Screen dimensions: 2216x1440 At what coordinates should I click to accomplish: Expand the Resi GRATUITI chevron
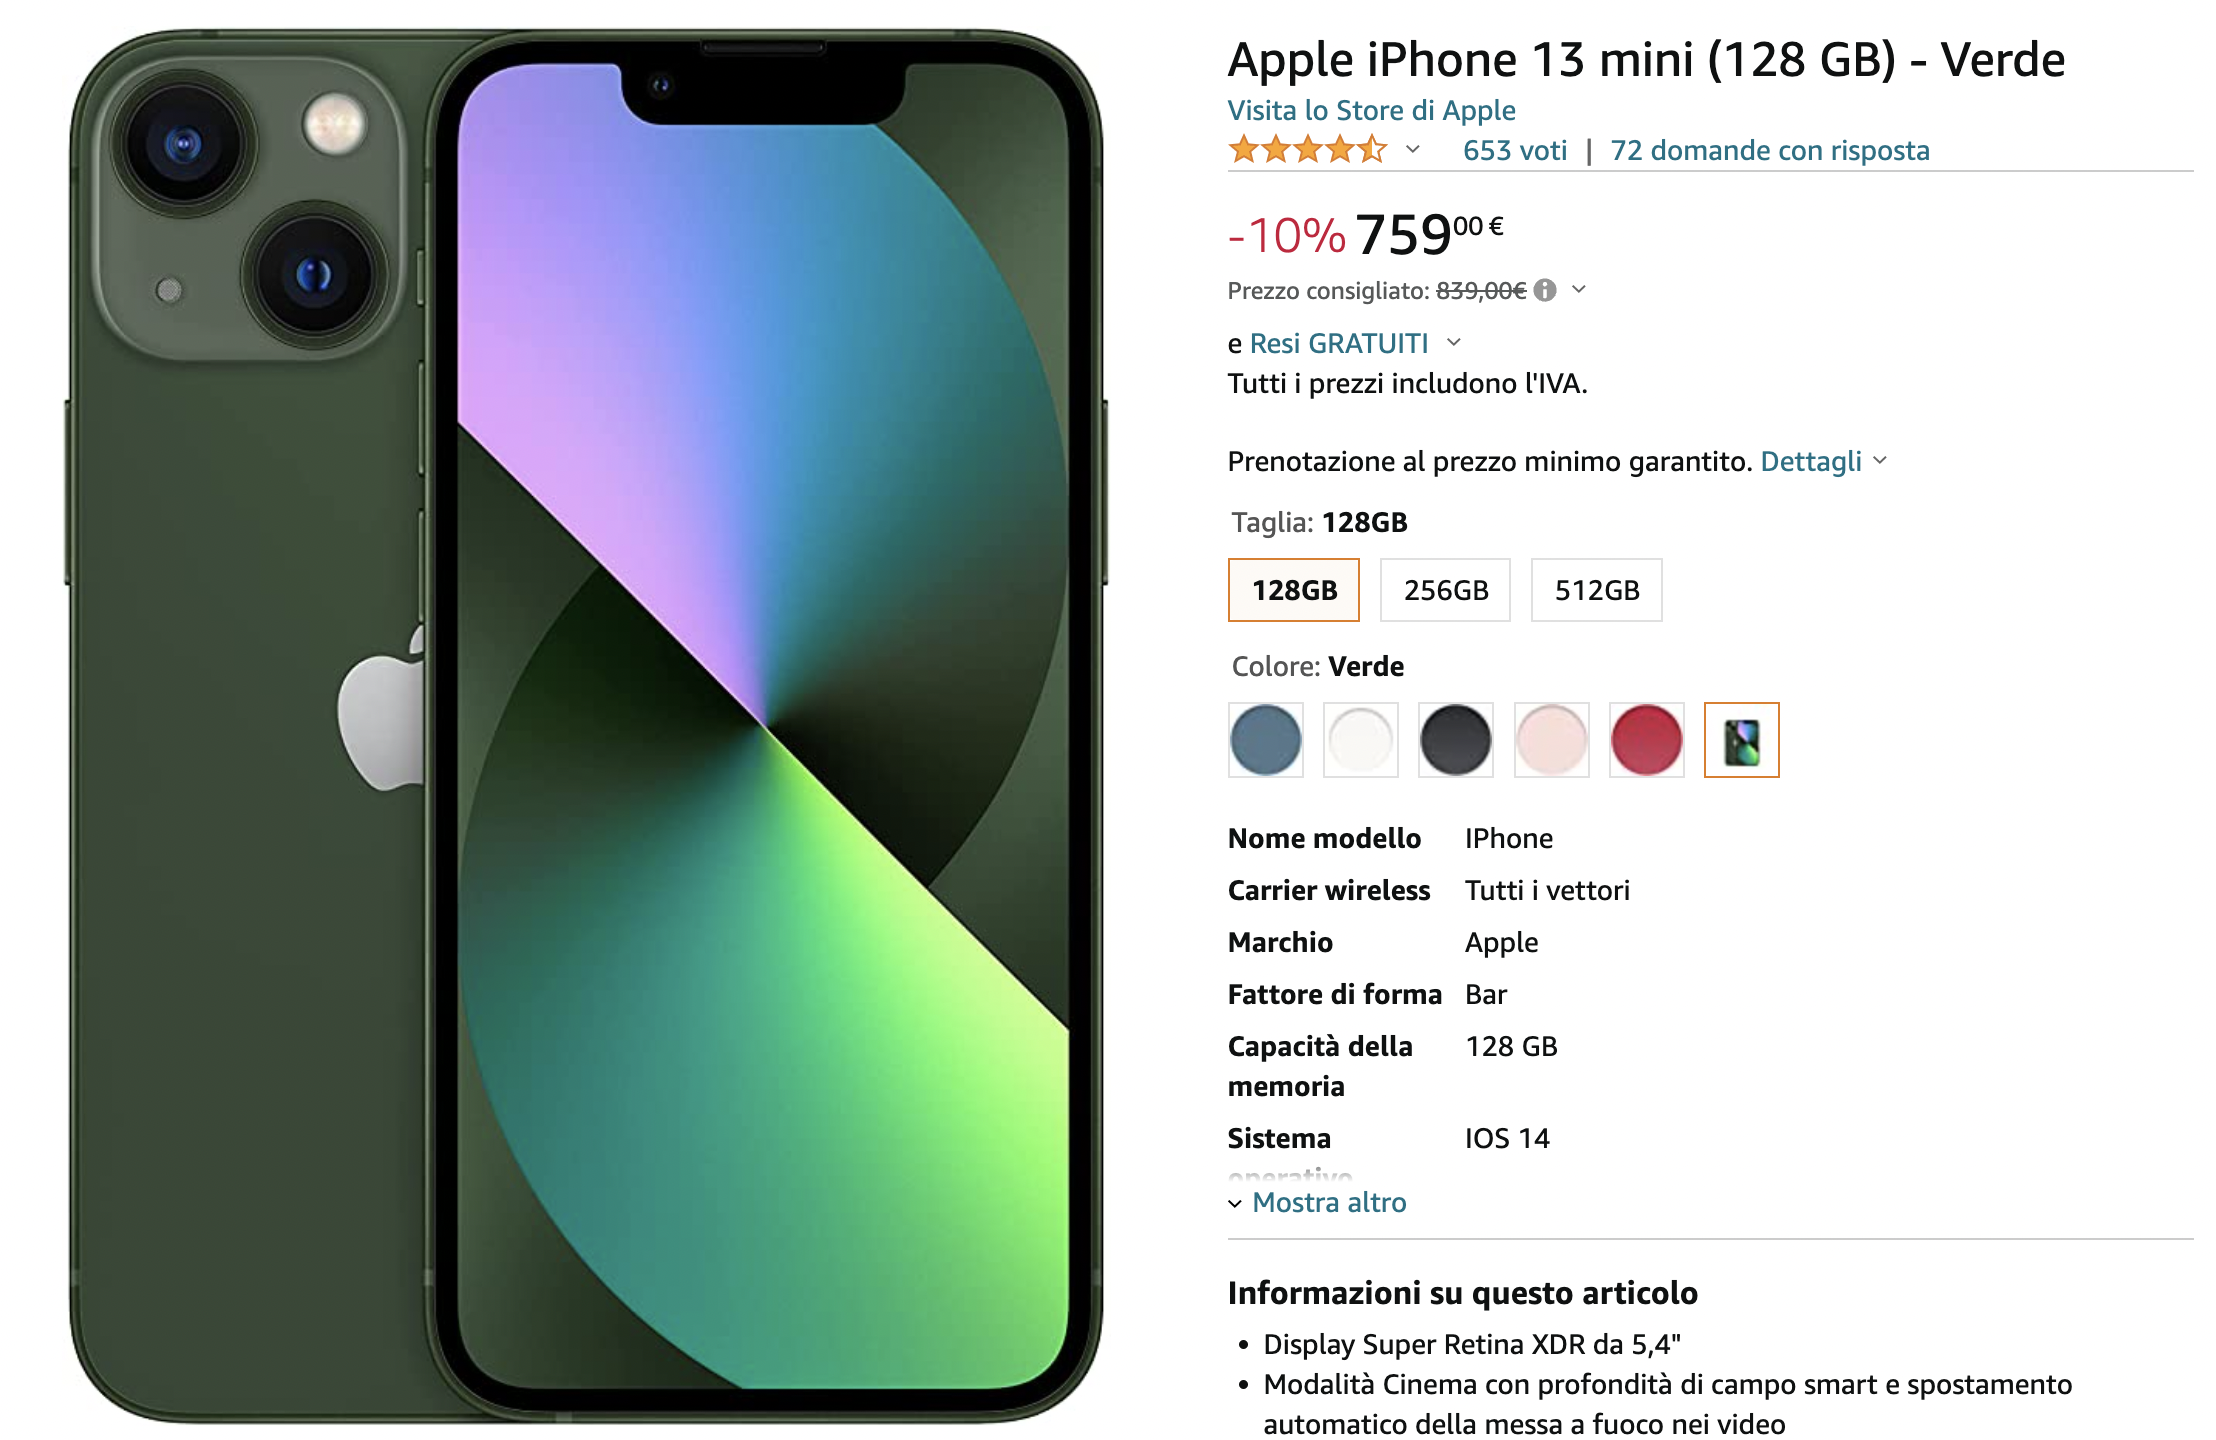coord(1454,343)
